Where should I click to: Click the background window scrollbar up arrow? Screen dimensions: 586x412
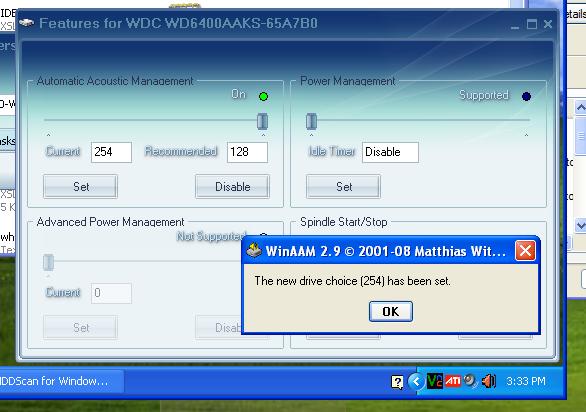coord(580,108)
